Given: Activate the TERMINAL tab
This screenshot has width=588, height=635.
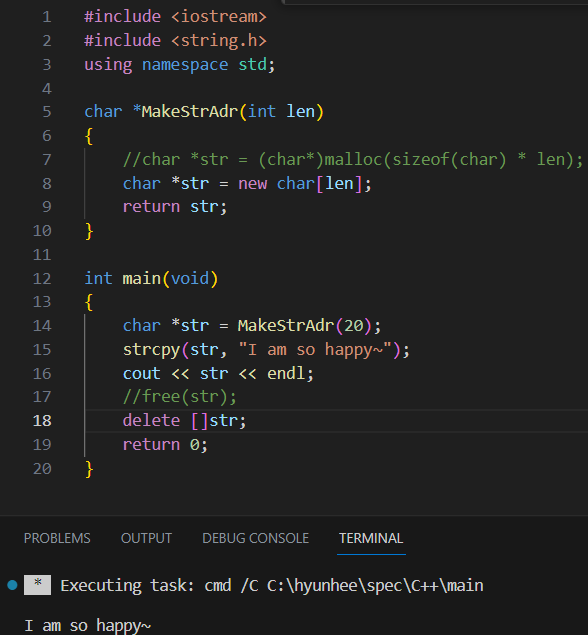Looking at the screenshot, I should click(x=371, y=538).
